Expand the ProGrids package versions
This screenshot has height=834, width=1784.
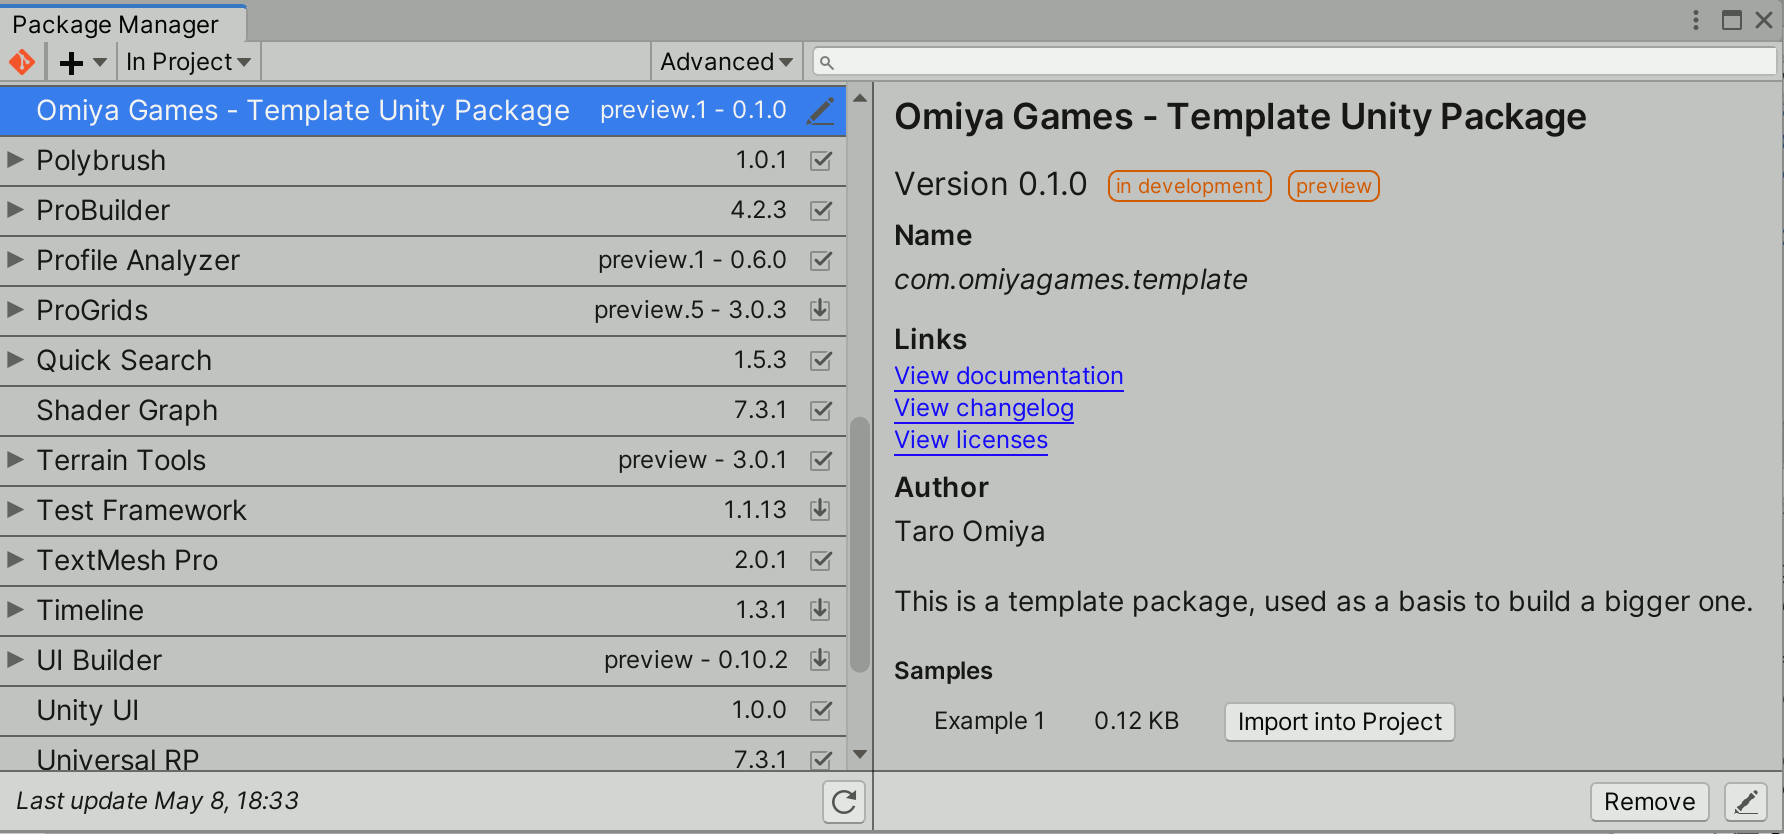(x=15, y=309)
